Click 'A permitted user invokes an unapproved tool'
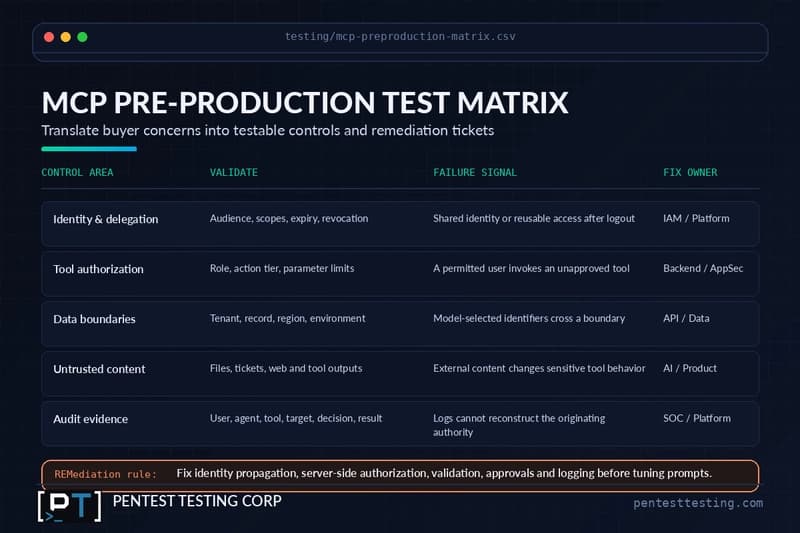The width and height of the screenshot is (800, 533). coord(531,268)
